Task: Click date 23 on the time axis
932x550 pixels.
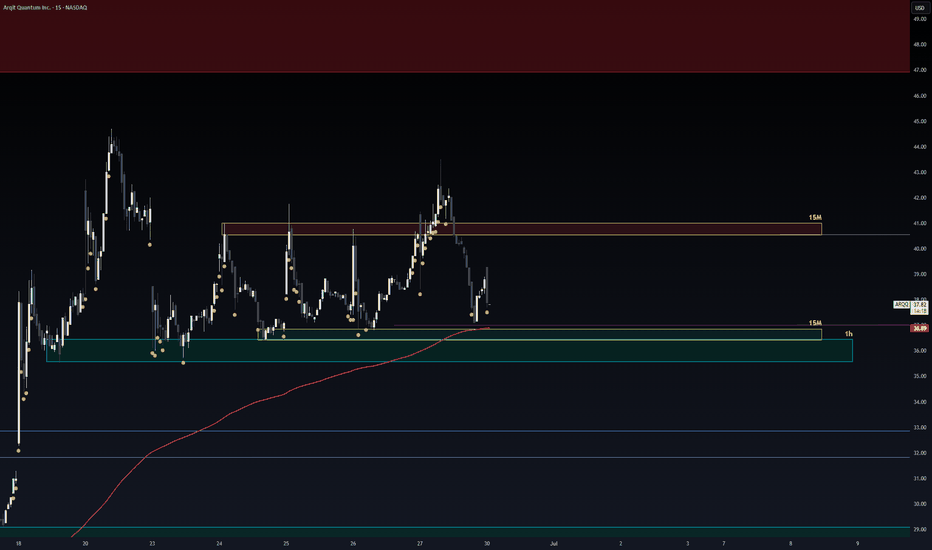Action: click(x=152, y=543)
